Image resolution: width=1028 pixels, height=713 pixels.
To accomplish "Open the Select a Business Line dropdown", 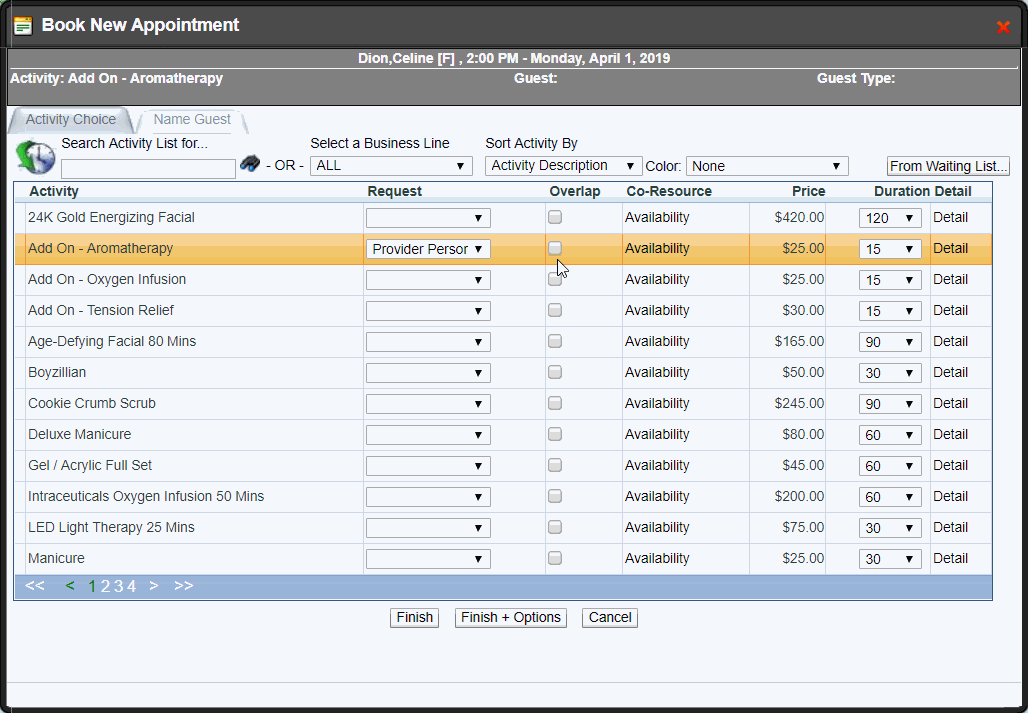I will pyautogui.click(x=391, y=166).
